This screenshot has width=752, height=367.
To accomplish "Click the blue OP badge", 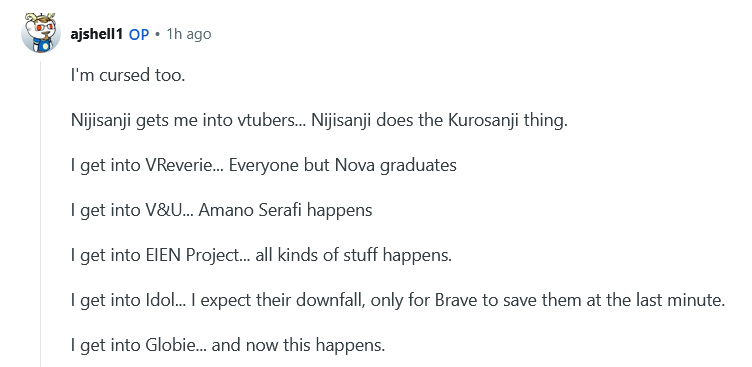I will 139,35.
